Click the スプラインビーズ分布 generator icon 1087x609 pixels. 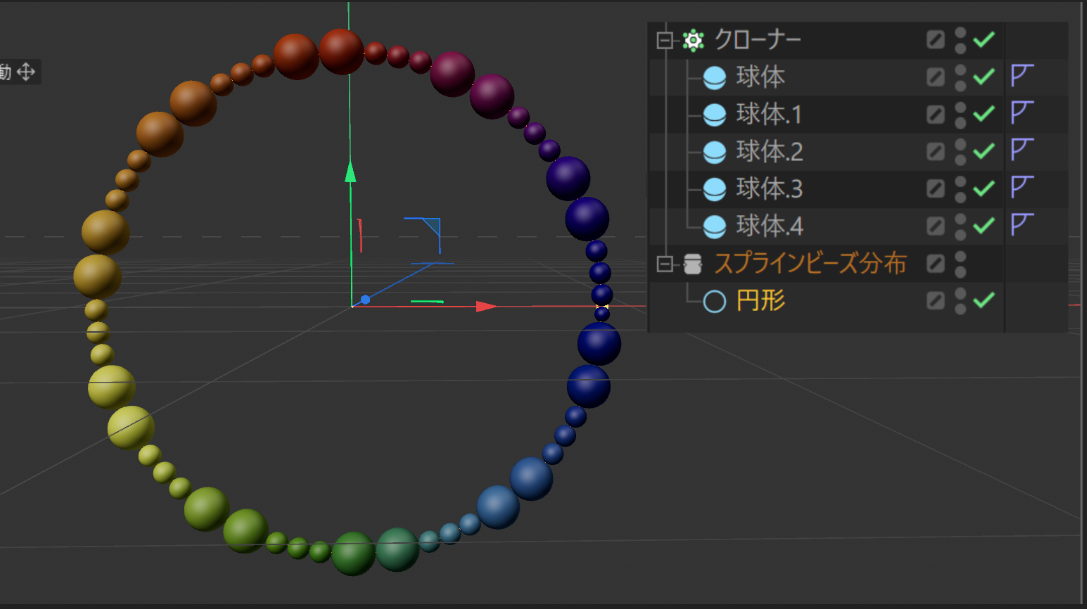[692, 264]
